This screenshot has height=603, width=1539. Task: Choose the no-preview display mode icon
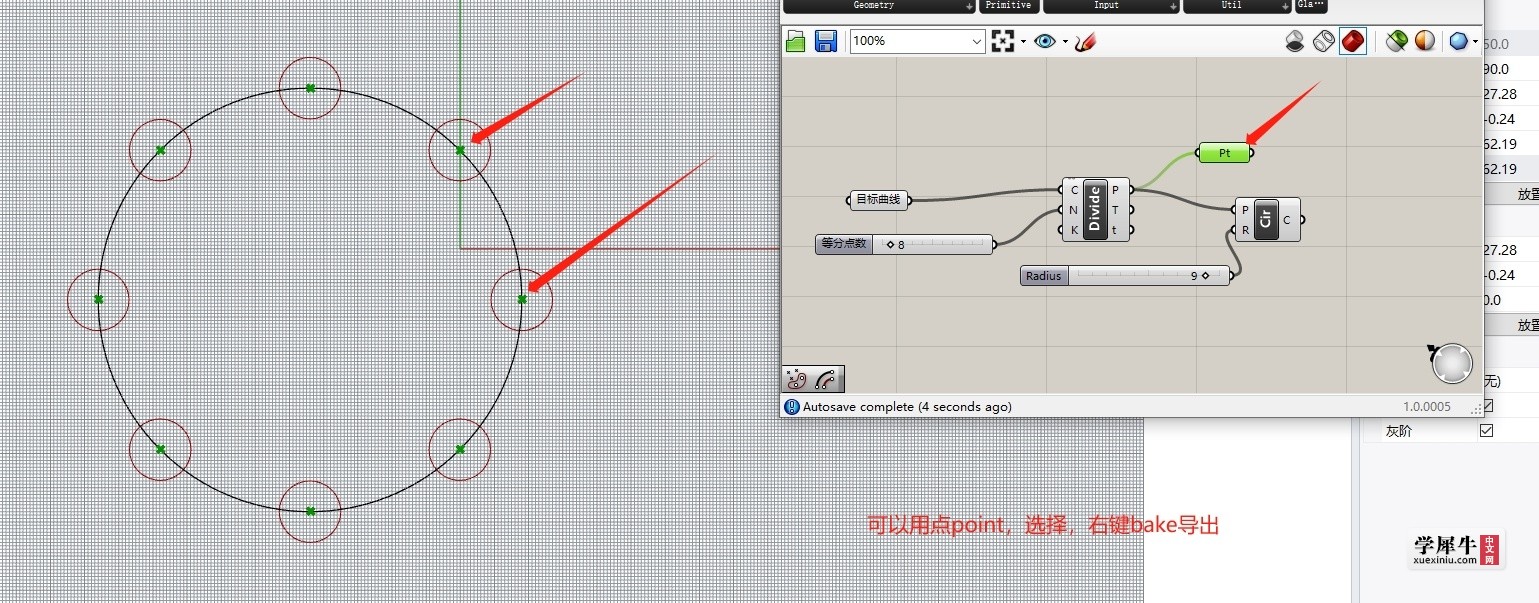coord(1295,41)
